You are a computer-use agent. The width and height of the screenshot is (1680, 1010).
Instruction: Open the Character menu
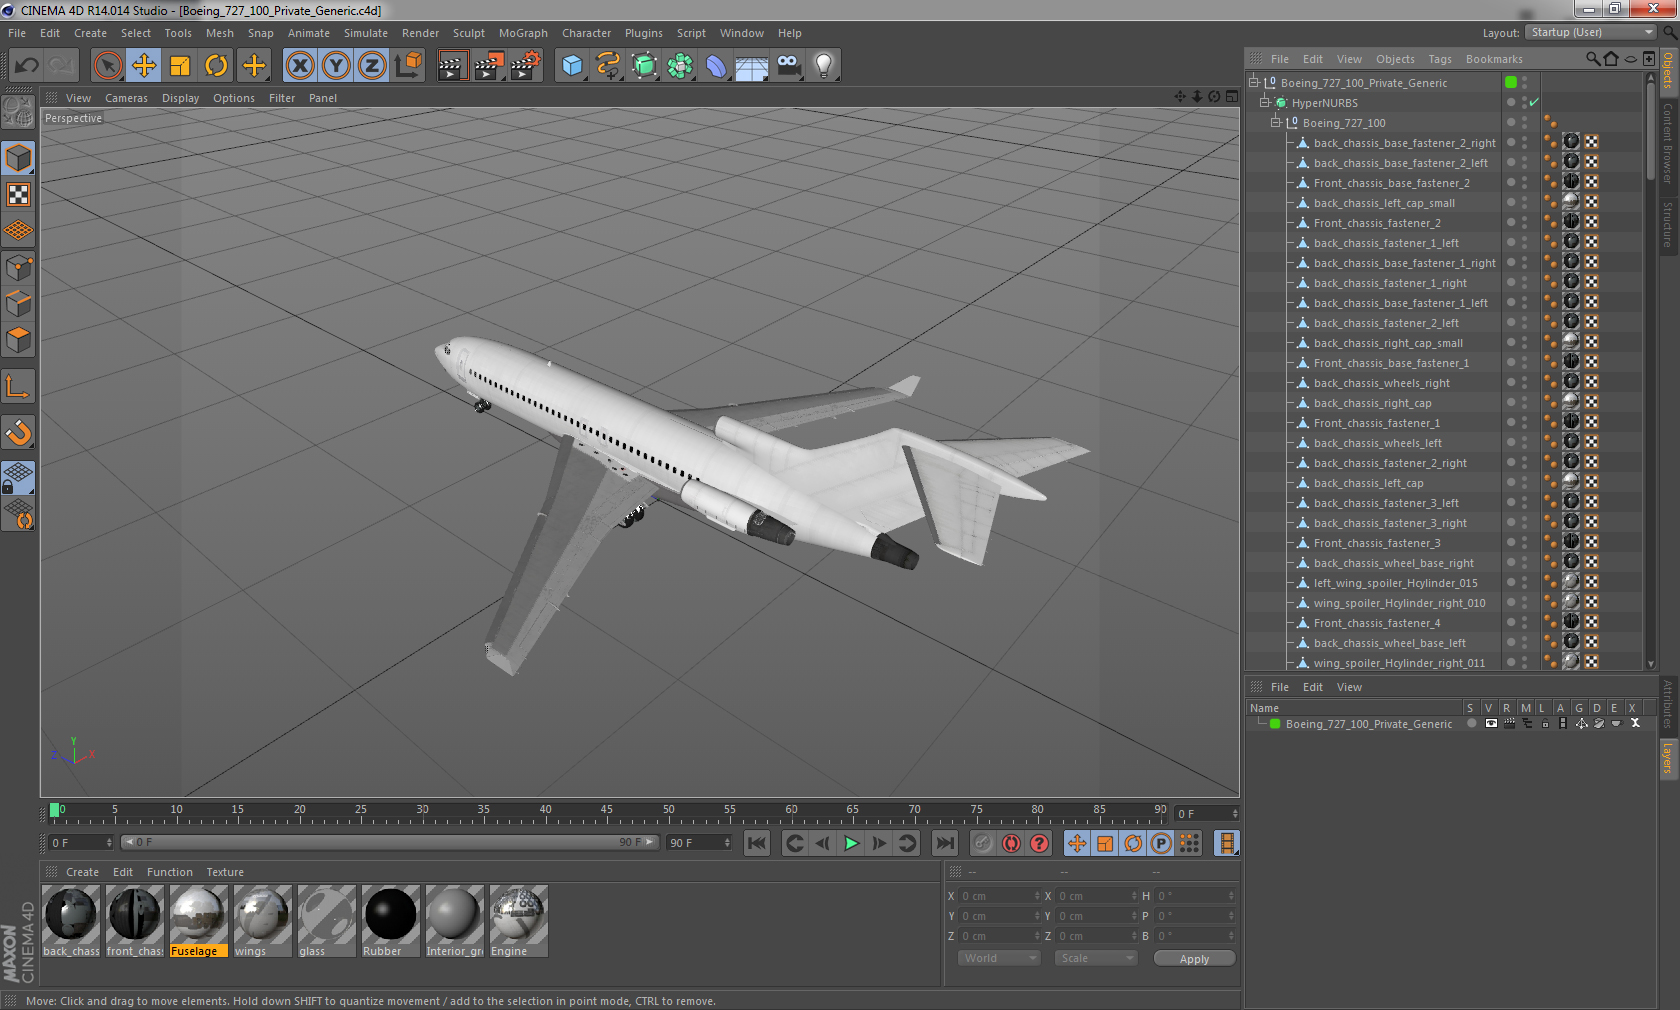click(x=586, y=33)
